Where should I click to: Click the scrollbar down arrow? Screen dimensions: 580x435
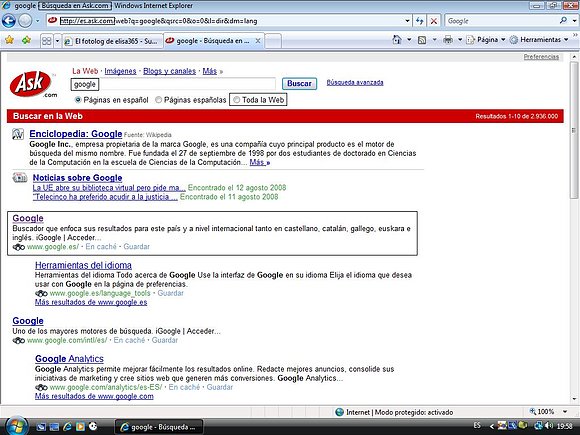(x=574, y=399)
